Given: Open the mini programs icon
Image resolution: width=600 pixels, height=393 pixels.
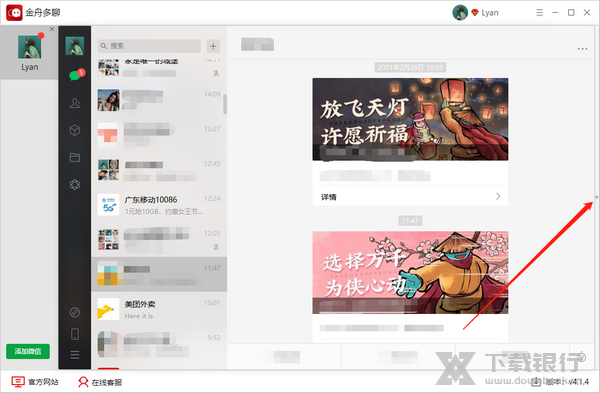Looking at the screenshot, I should point(75,312).
